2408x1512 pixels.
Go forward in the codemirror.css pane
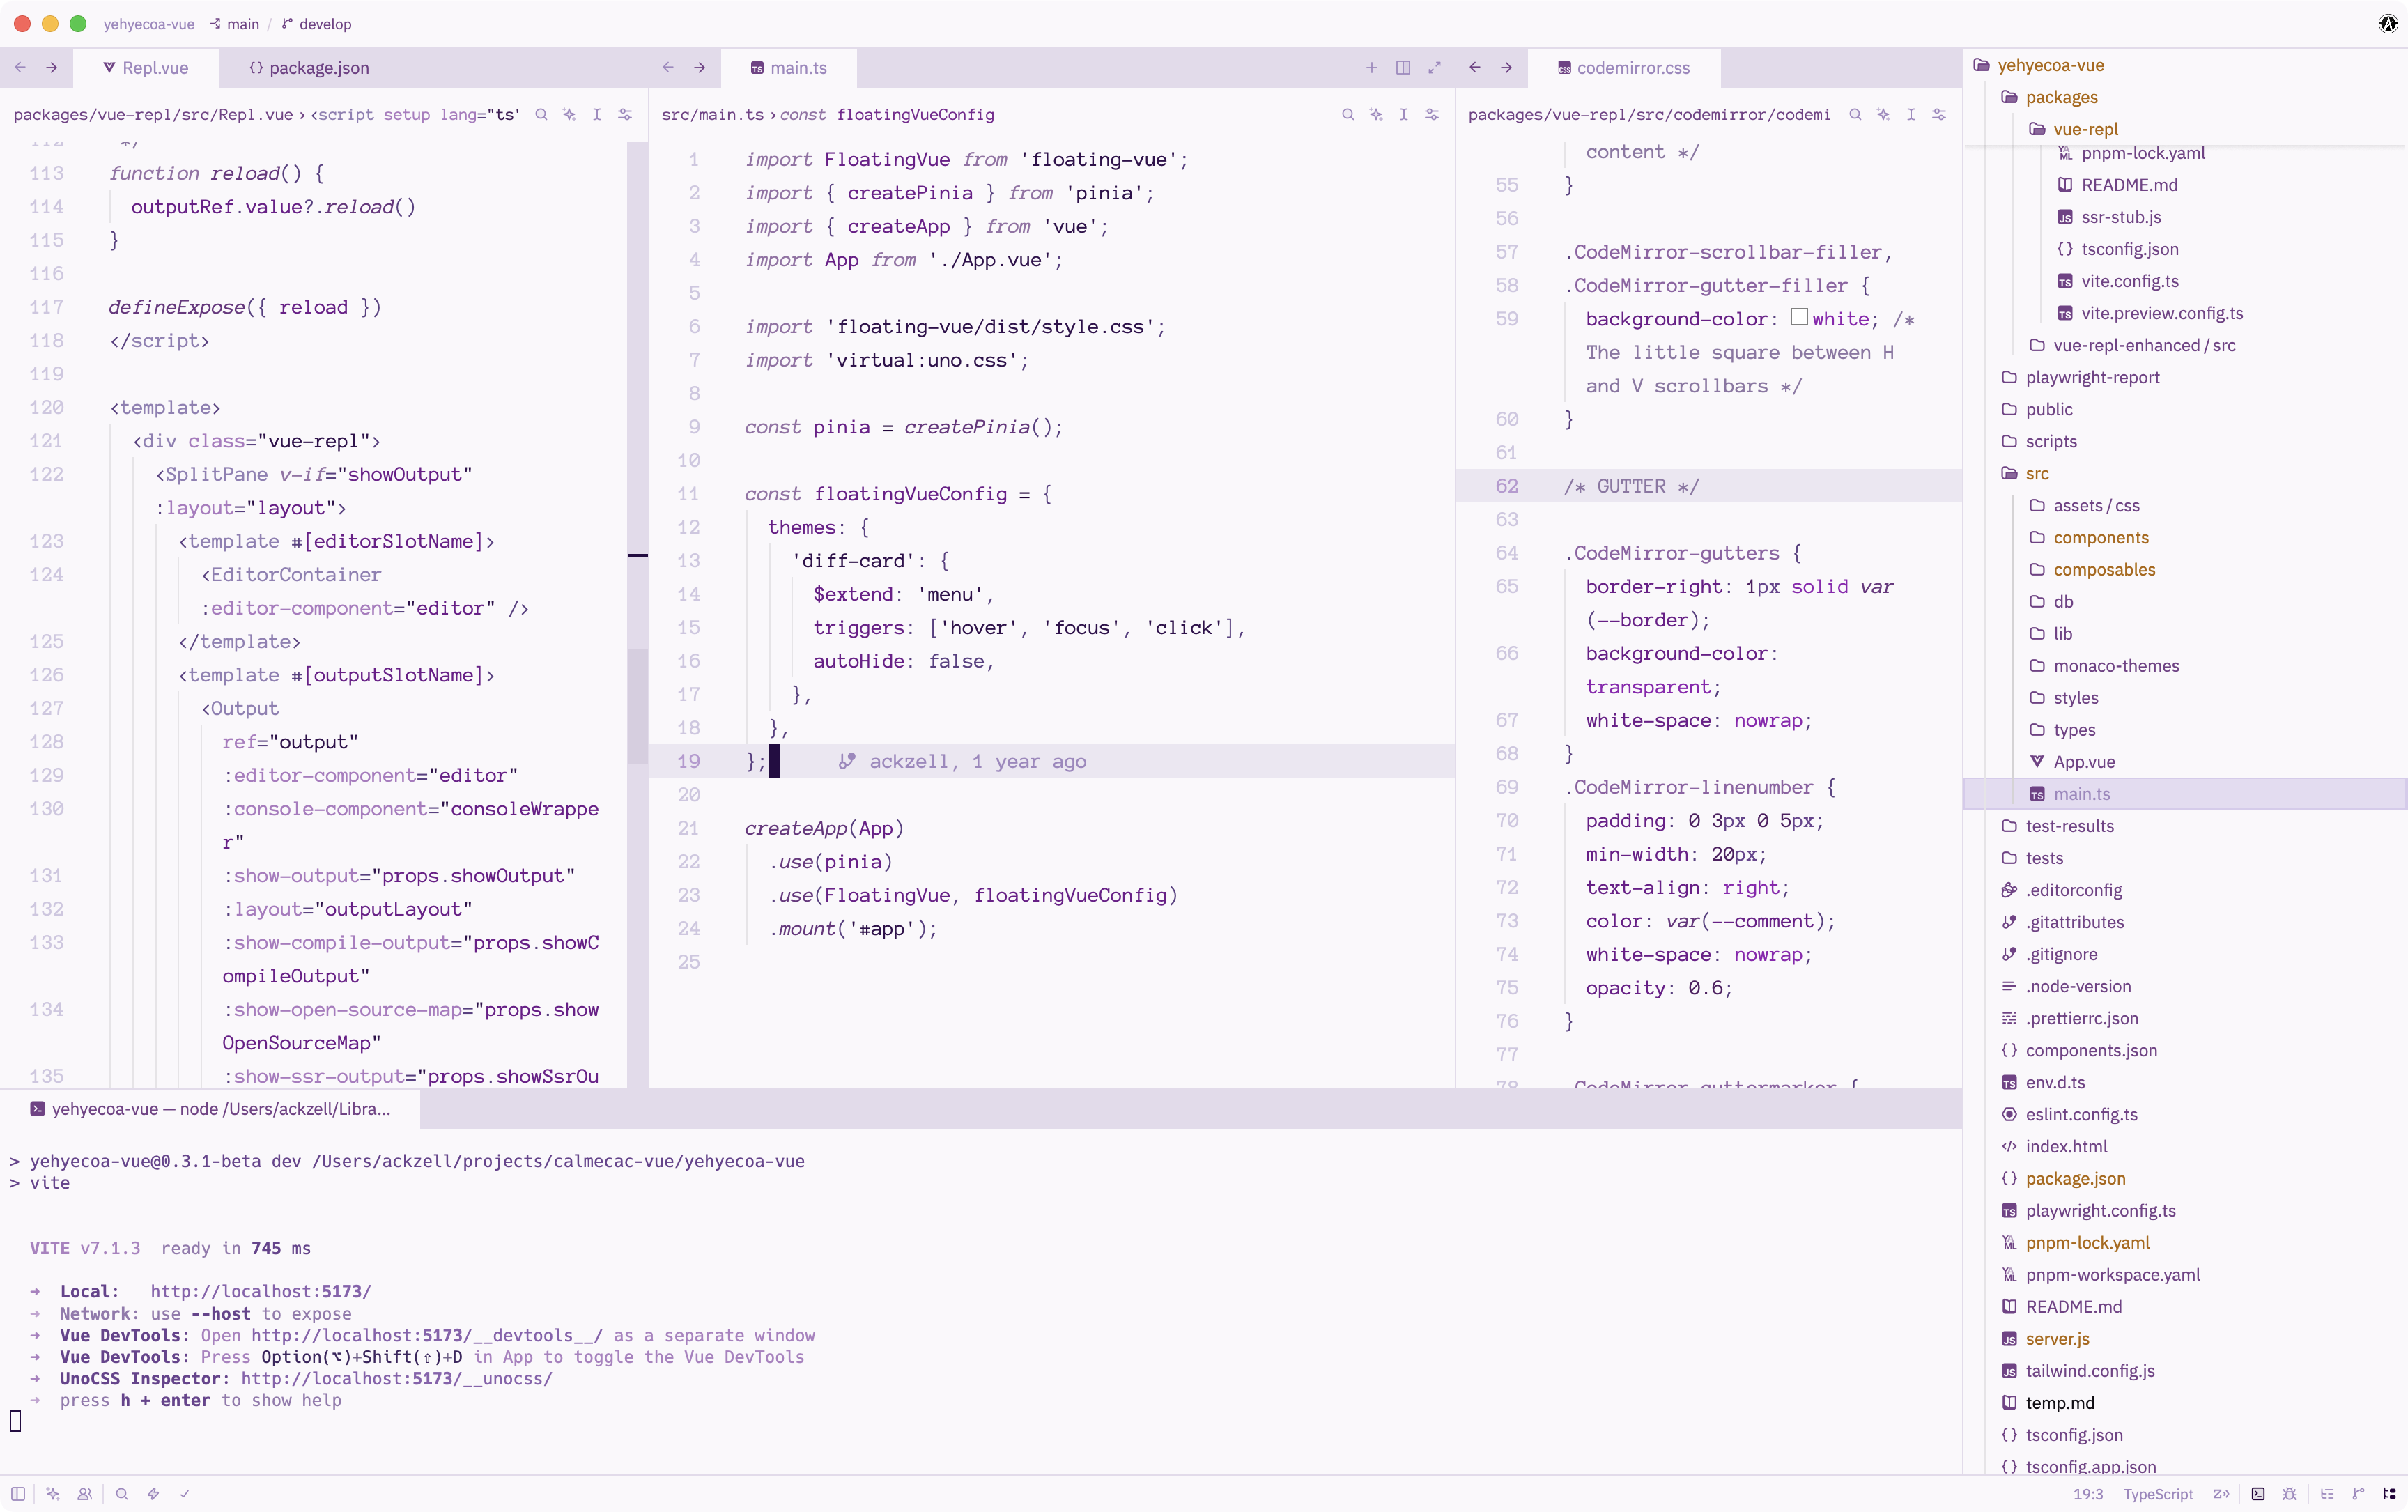[x=1506, y=67]
